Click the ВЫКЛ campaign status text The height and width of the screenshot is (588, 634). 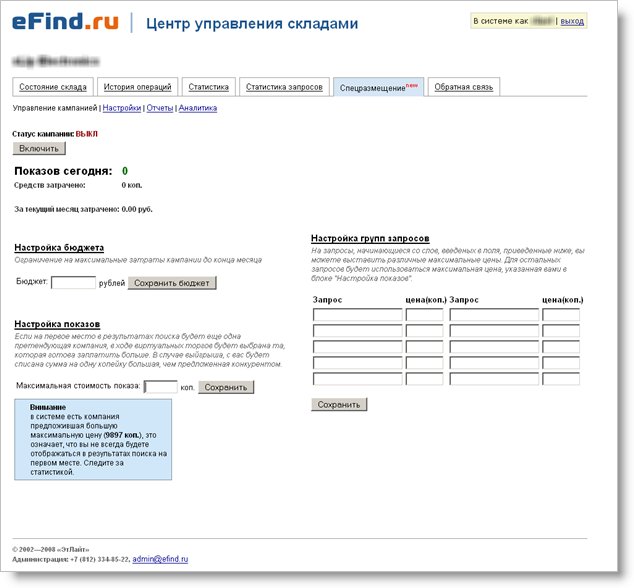87,134
